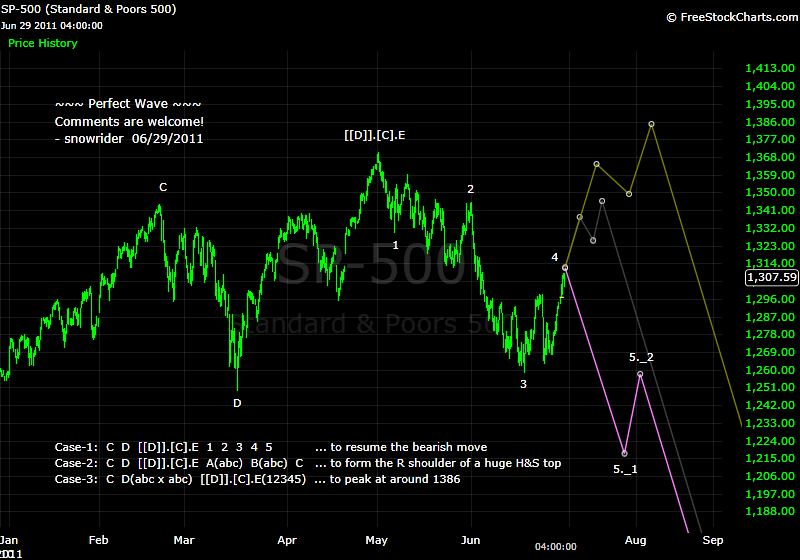This screenshot has height=560, width=800.
Task: Click the 1,242.00 price axis label
Action: [x=770, y=405]
